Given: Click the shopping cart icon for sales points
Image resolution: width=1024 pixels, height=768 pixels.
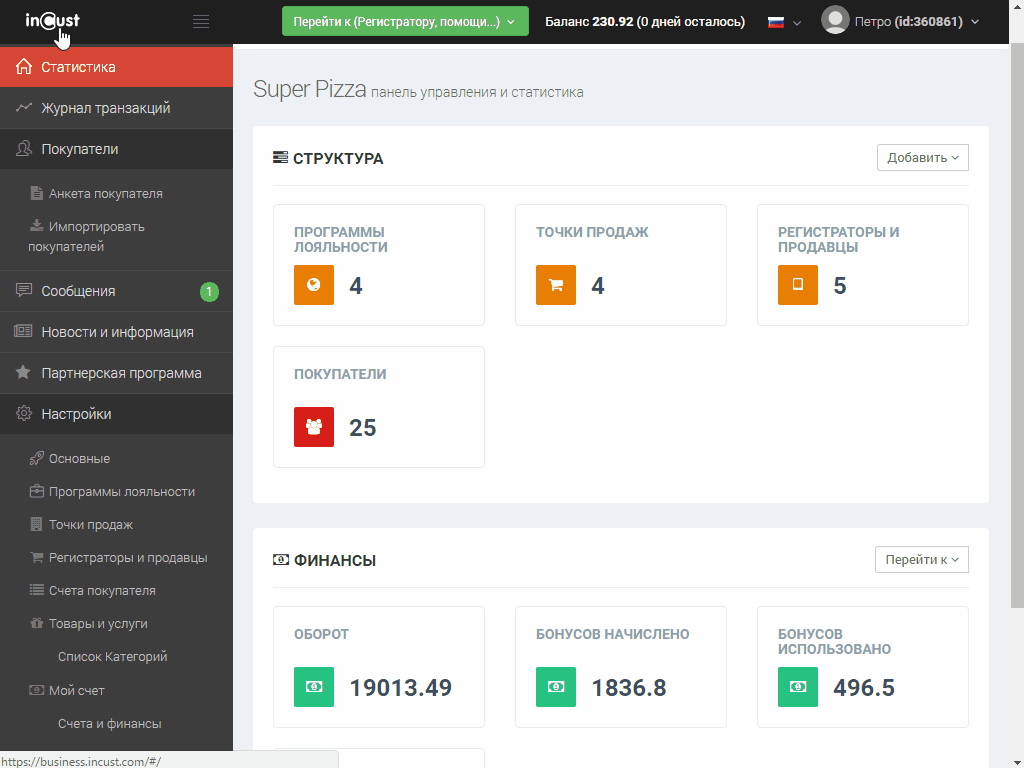Looking at the screenshot, I should pos(555,285).
